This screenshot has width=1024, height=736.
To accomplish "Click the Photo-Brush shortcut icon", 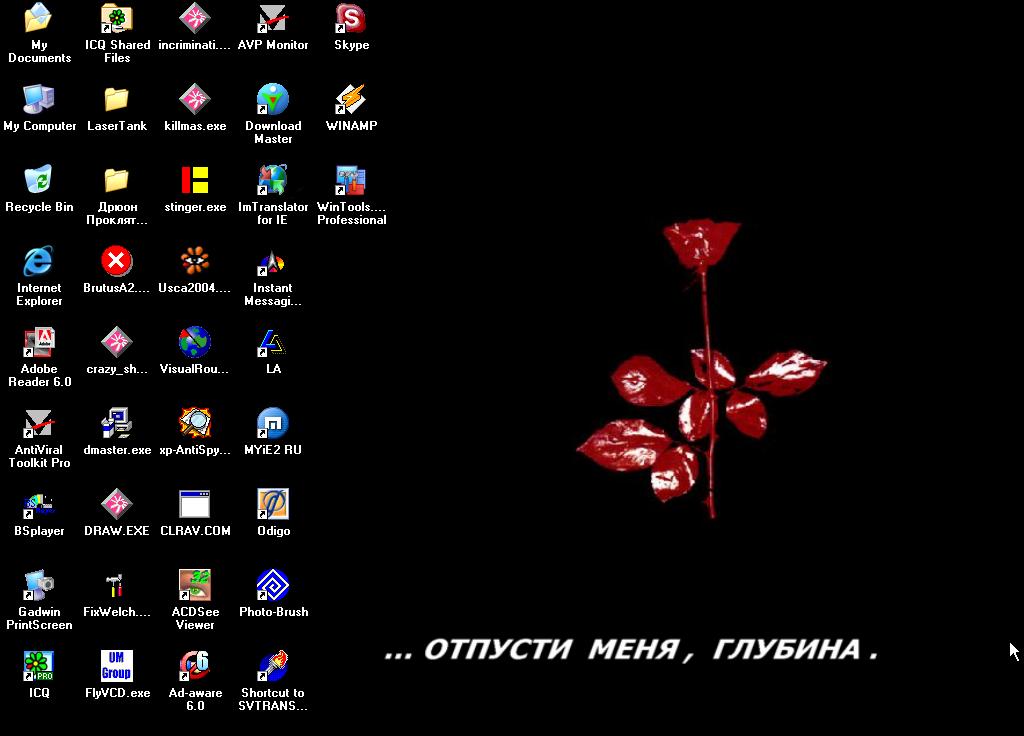I will coord(273,585).
